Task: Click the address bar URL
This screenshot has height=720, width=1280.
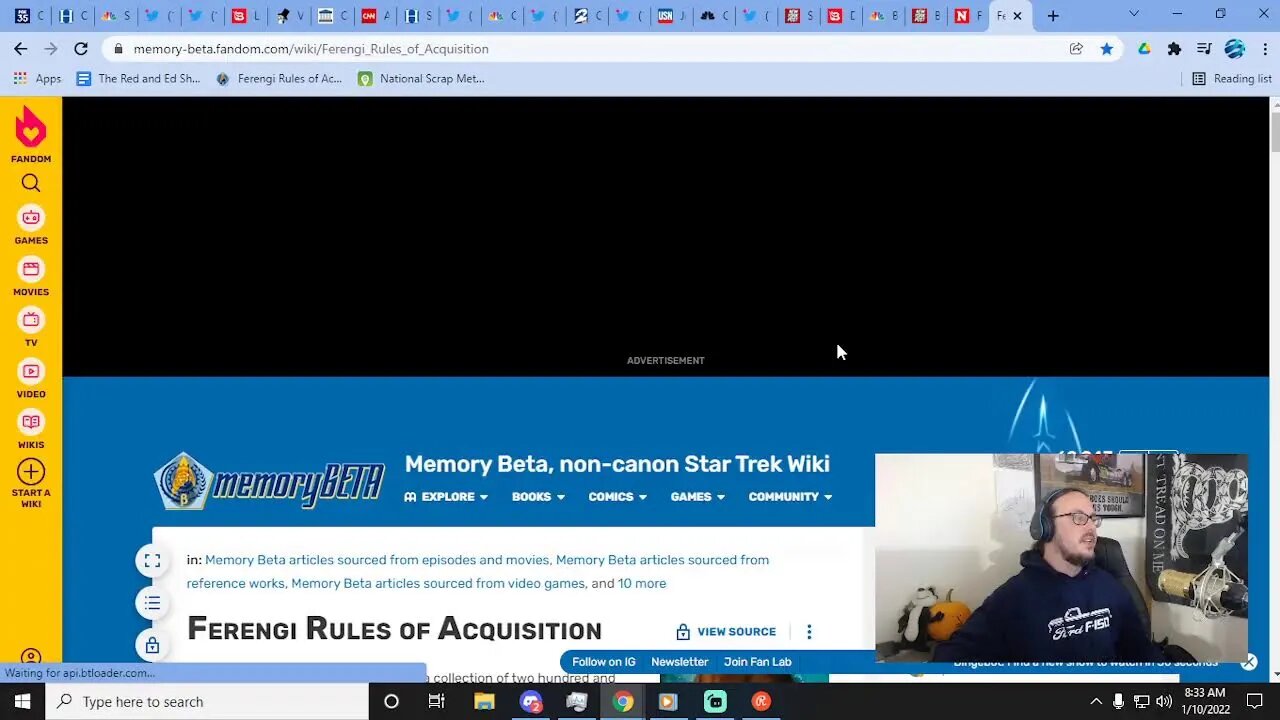Action: pyautogui.click(x=311, y=49)
